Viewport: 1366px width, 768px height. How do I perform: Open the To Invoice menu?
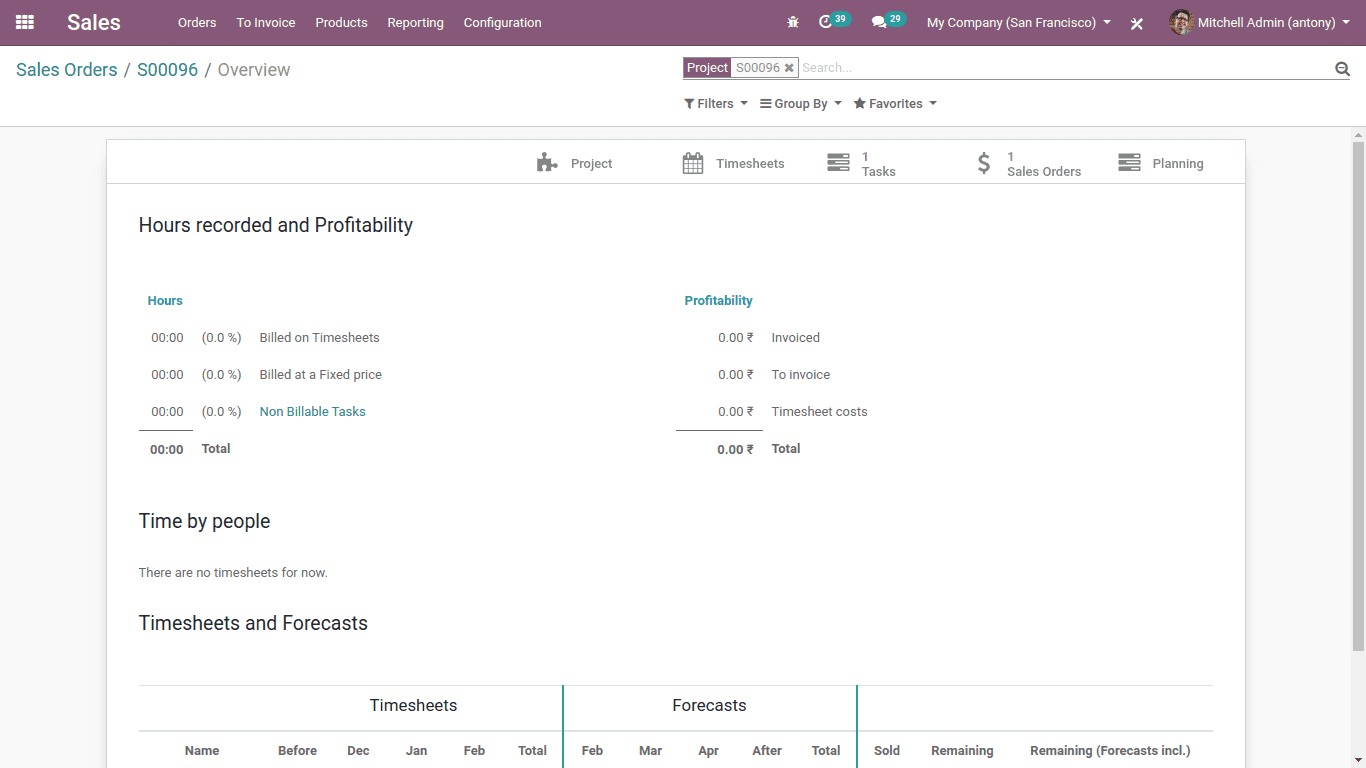coord(266,22)
